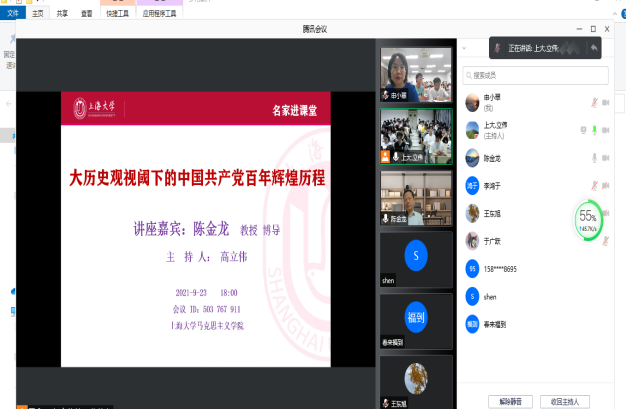Open the 文件 menu in File Explorer
Viewport: 626px width, 409px height.
pyautogui.click(x=13, y=13)
